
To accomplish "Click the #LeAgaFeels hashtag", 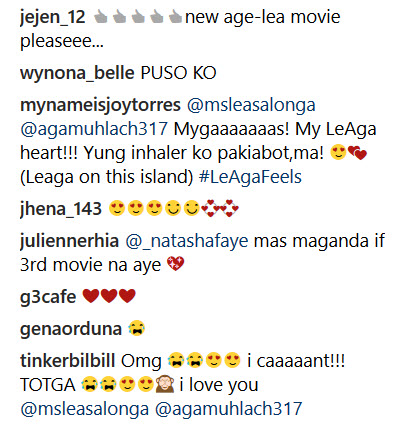I will (x=250, y=177).
